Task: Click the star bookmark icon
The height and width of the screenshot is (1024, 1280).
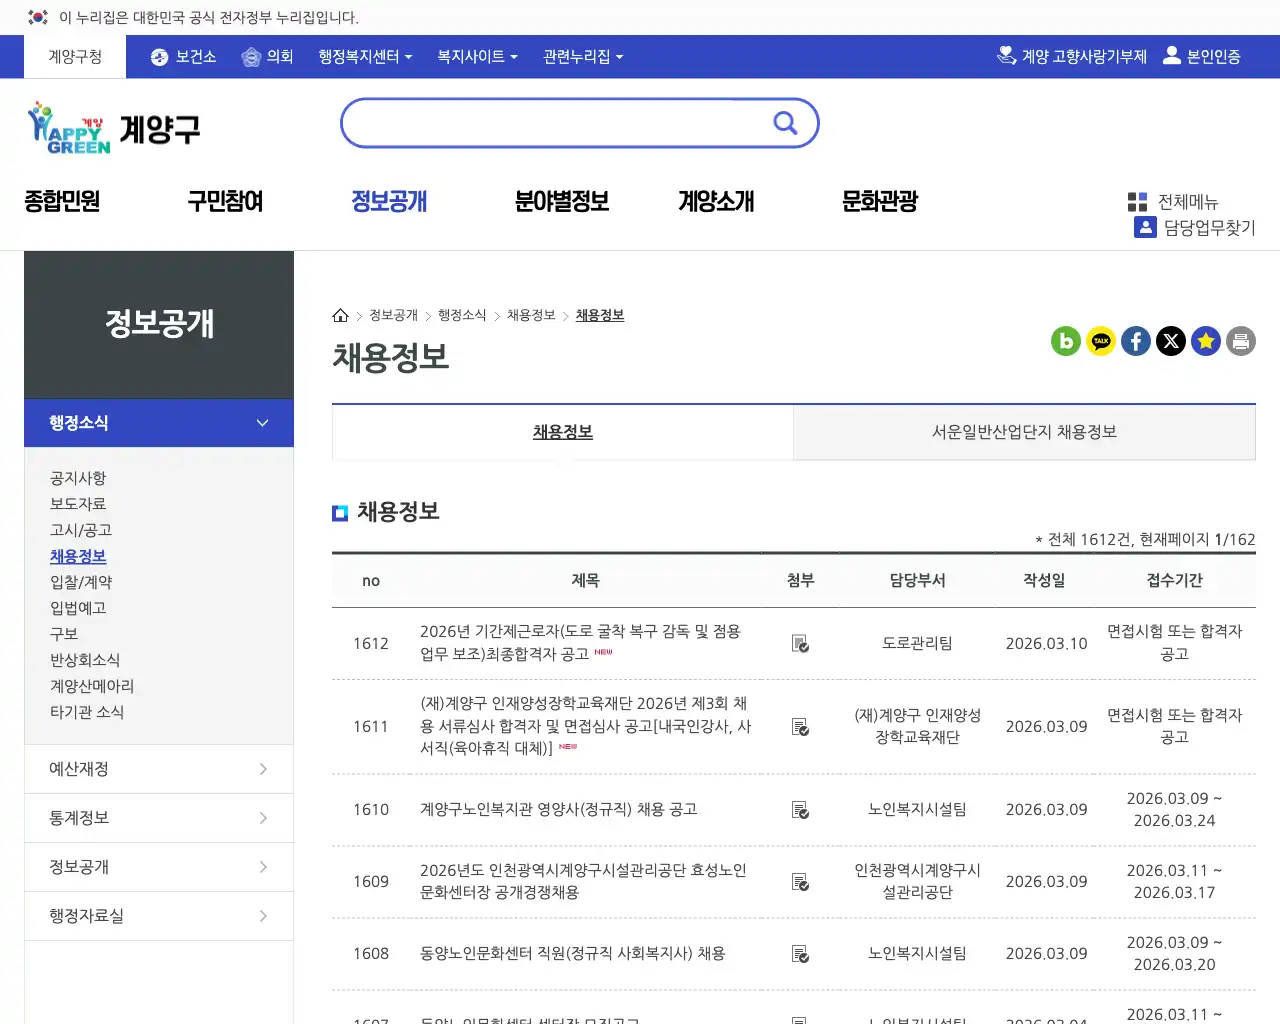Action: [x=1206, y=341]
